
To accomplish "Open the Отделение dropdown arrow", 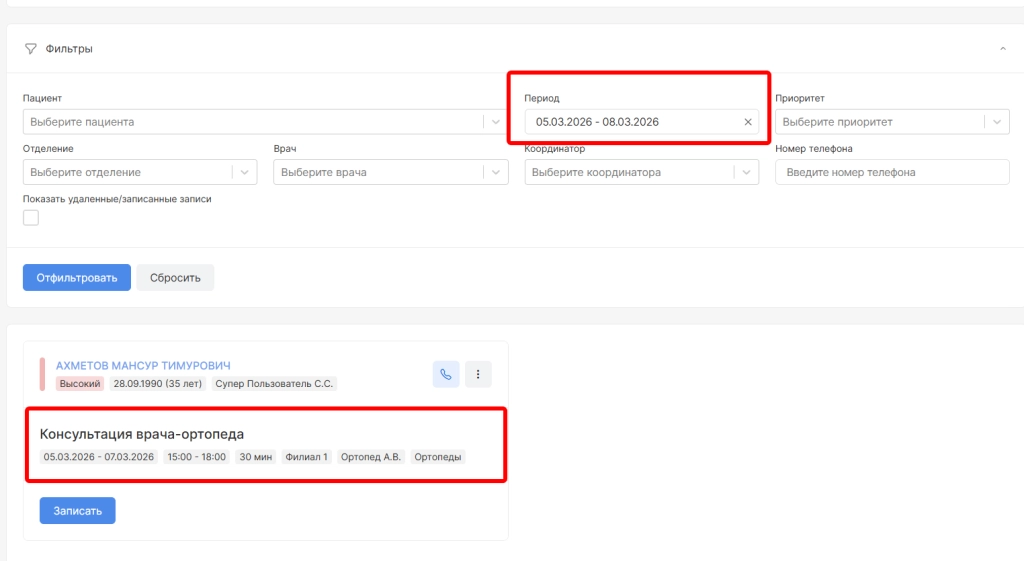I will 244,172.
